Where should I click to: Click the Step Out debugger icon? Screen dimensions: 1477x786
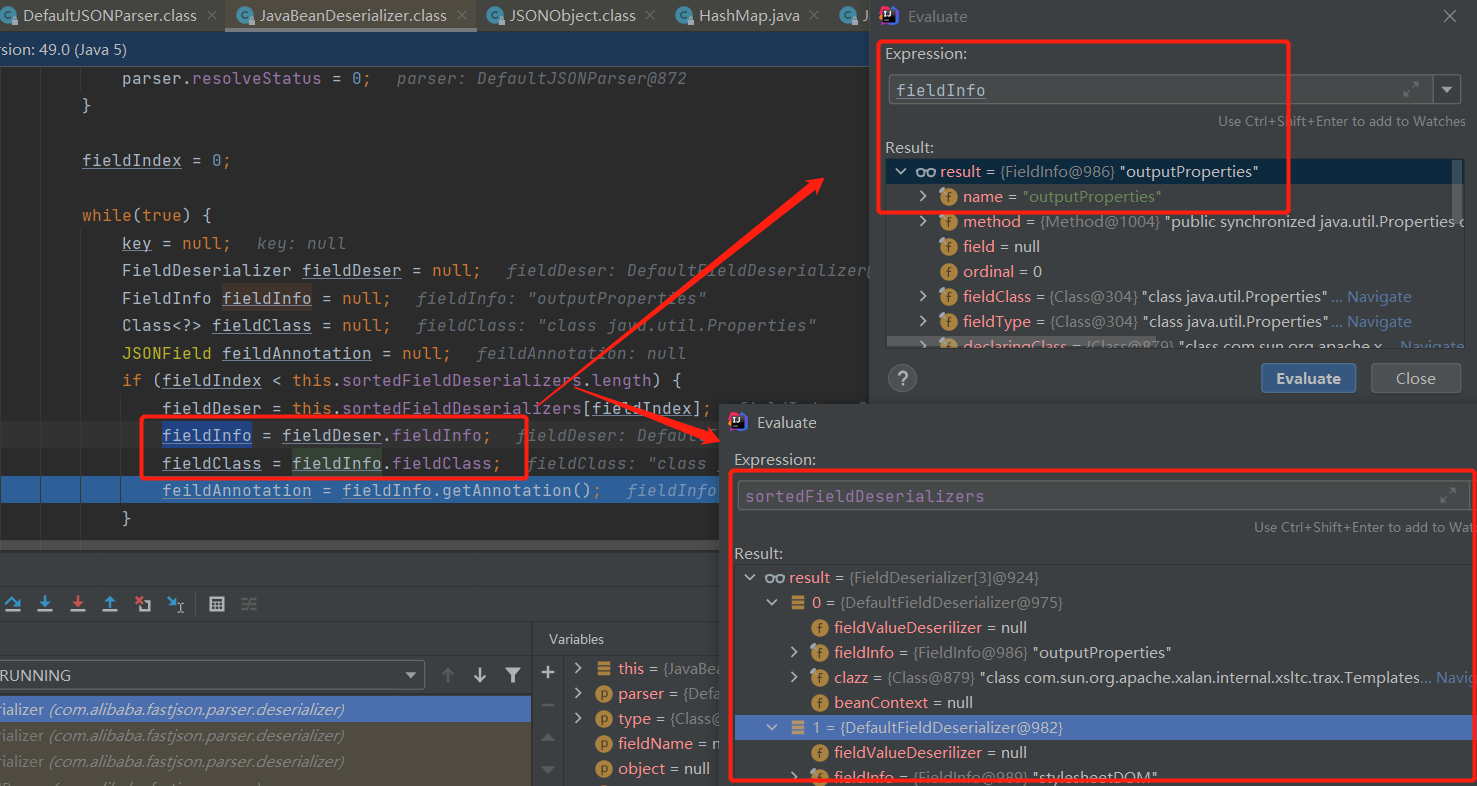click(110, 603)
